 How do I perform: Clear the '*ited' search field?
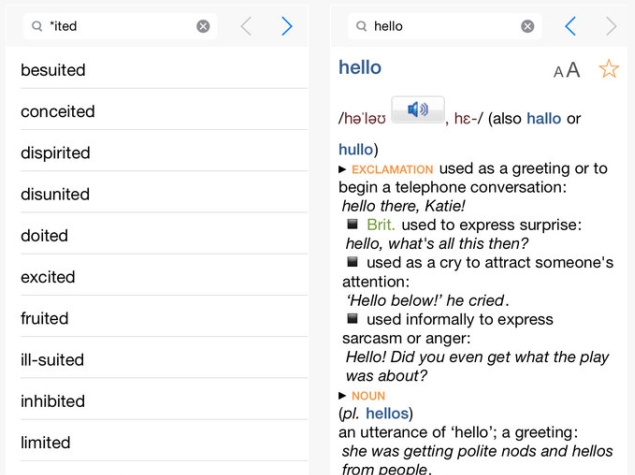pyautogui.click(x=203, y=26)
